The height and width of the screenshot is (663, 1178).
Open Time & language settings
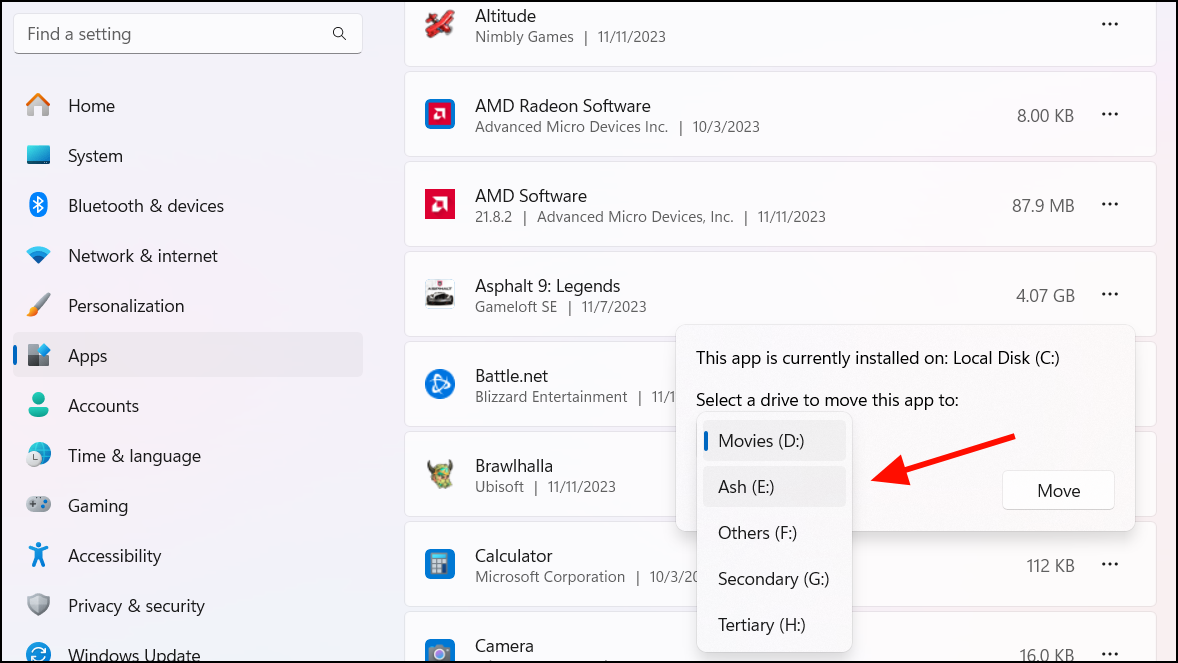tap(188, 456)
